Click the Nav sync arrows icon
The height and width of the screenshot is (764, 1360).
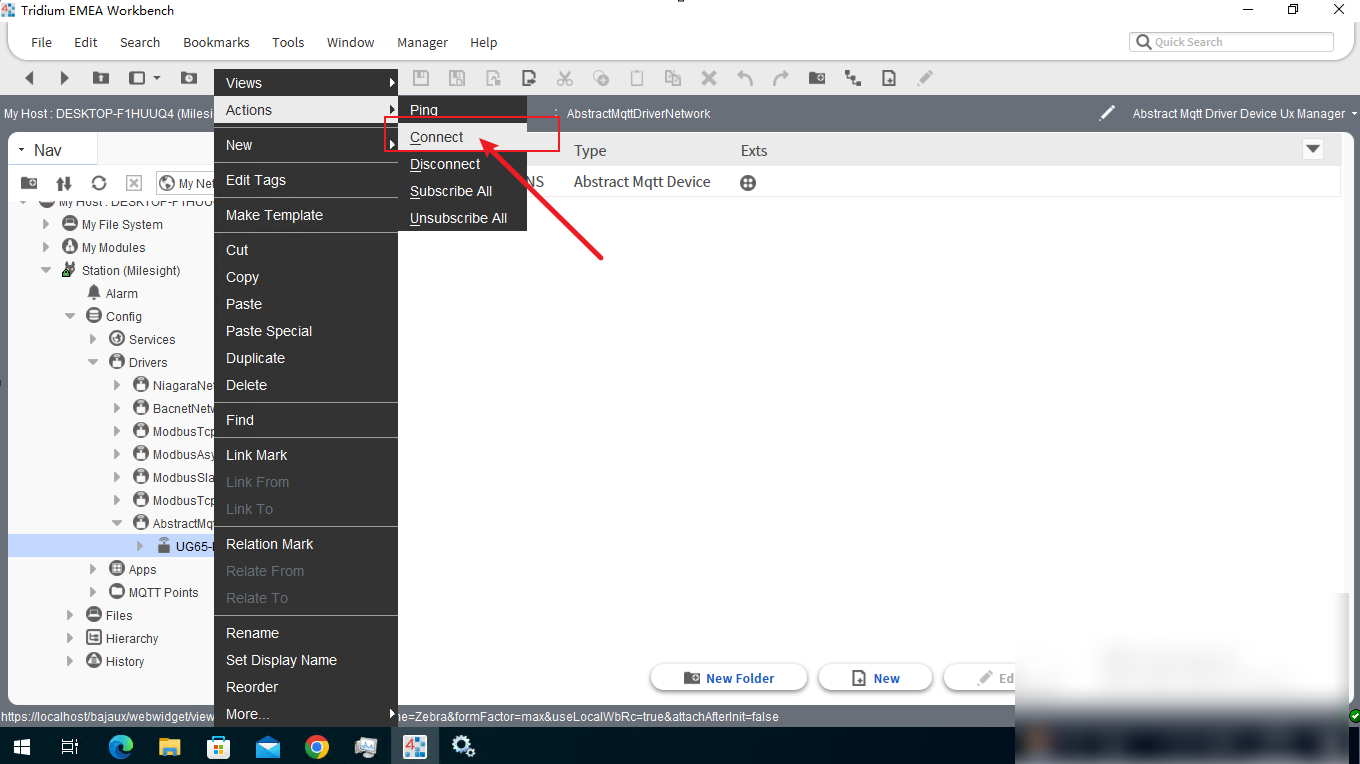point(64,183)
